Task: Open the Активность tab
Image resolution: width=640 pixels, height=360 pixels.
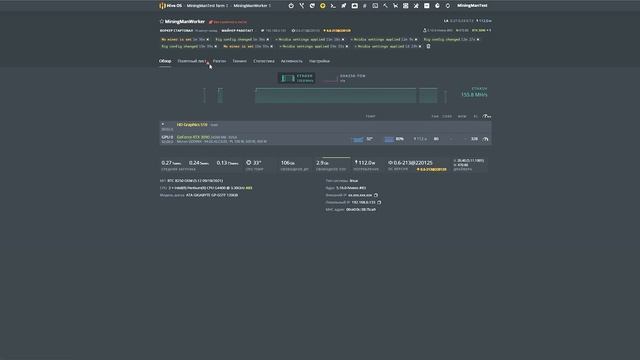Action: [x=291, y=61]
